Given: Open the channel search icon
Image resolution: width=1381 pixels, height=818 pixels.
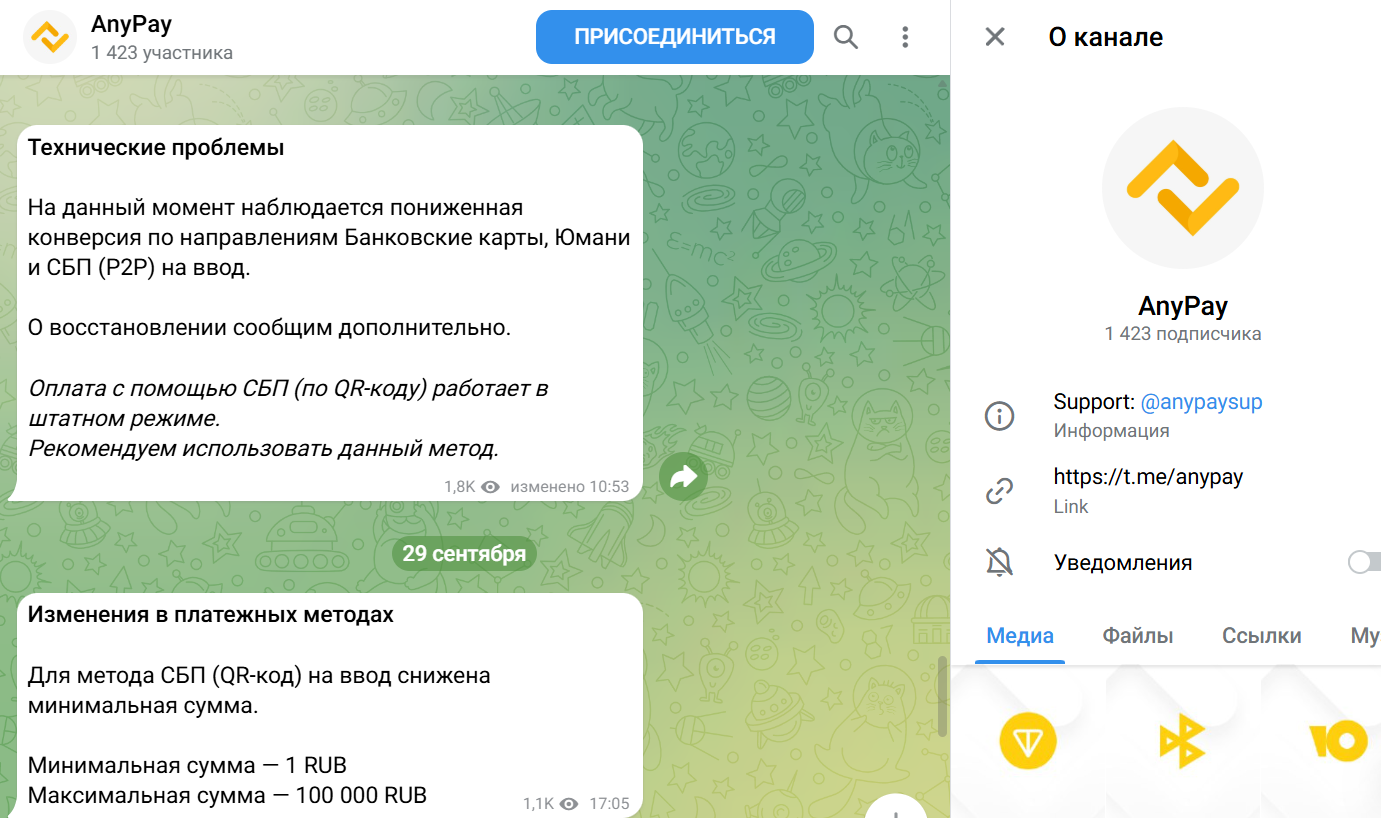Looking at the screenshot, I should (x=845, y=36).
